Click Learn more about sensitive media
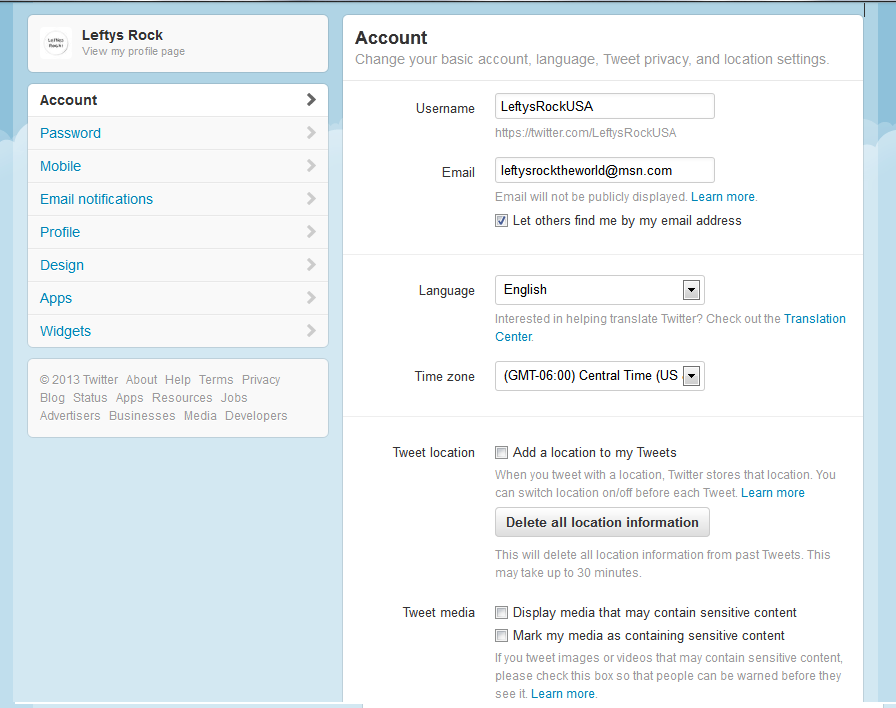This screenshot has height=708, width=896. coord(563,694)
